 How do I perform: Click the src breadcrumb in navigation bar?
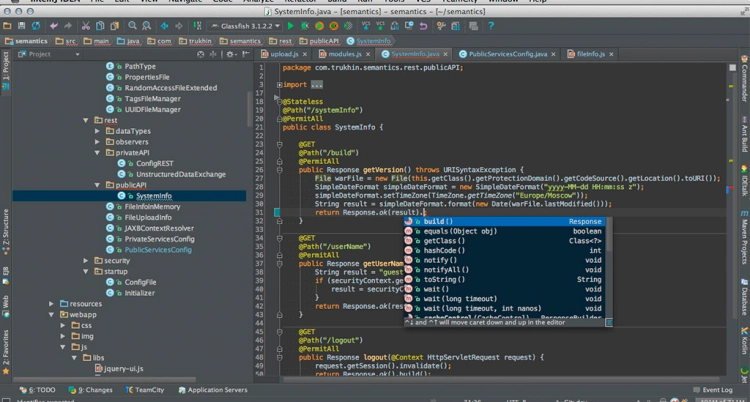66,41
